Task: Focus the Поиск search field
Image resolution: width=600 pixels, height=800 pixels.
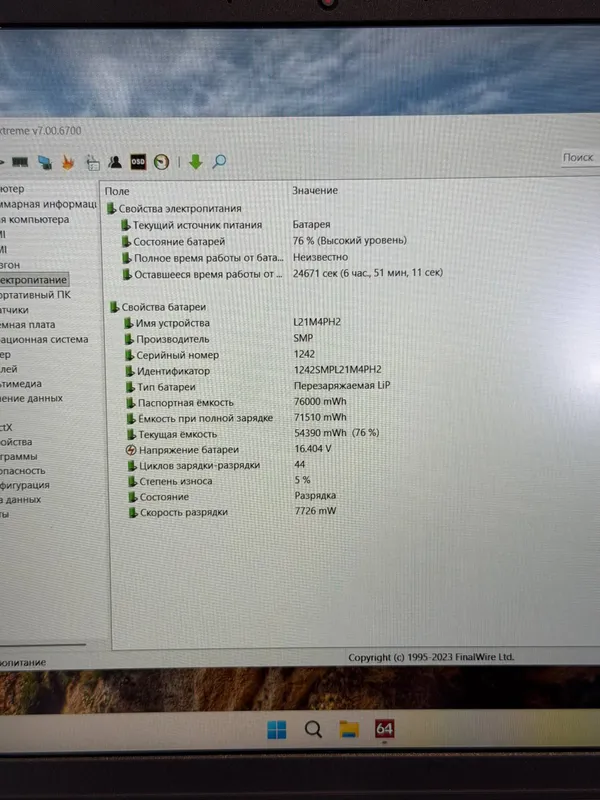Action: pyautogui.click(x=581, y=157)
